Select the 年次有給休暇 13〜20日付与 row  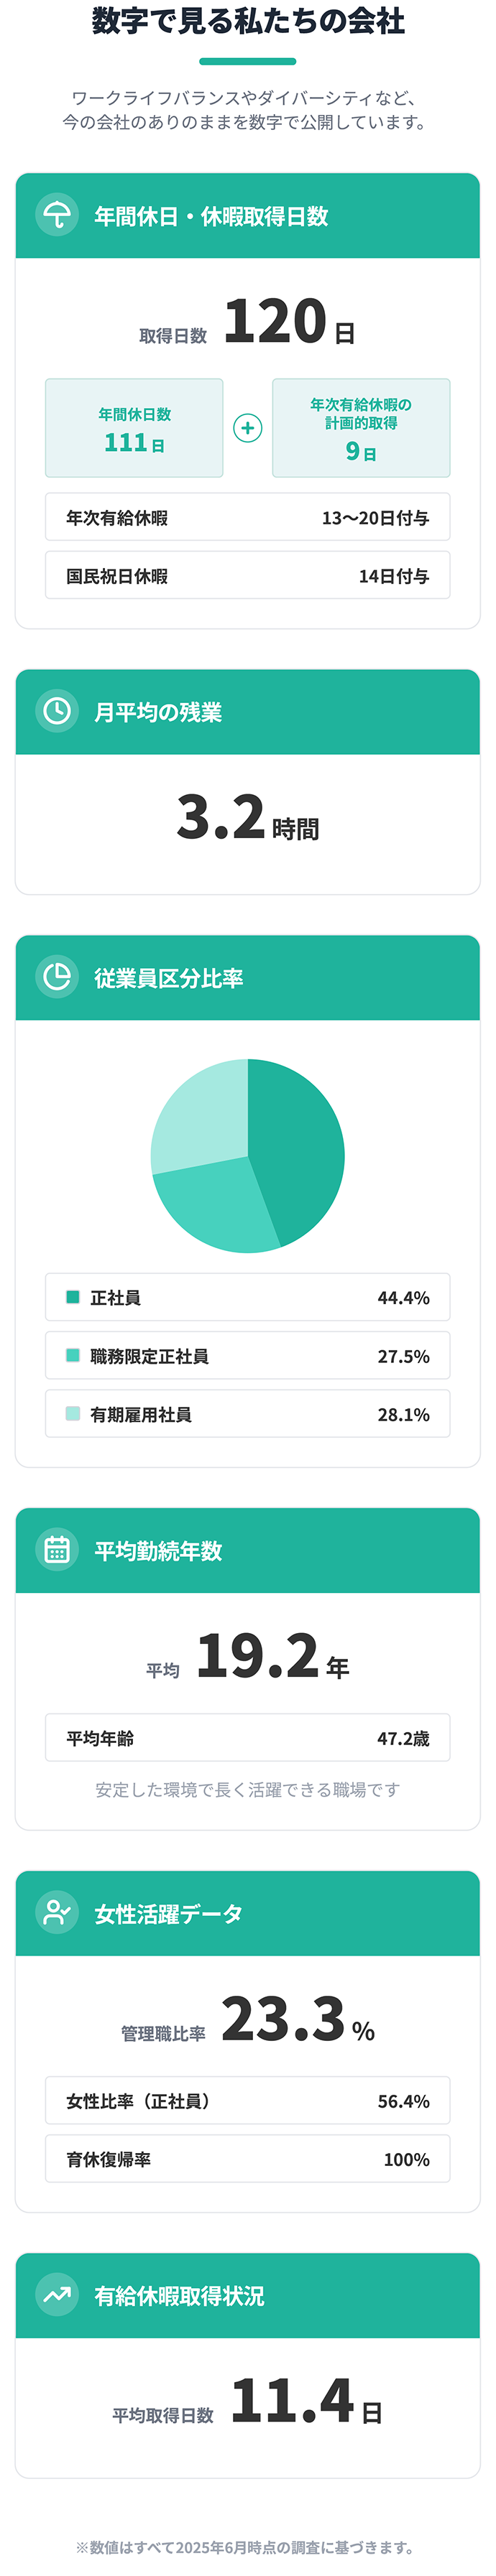click(x=247, y=517)
